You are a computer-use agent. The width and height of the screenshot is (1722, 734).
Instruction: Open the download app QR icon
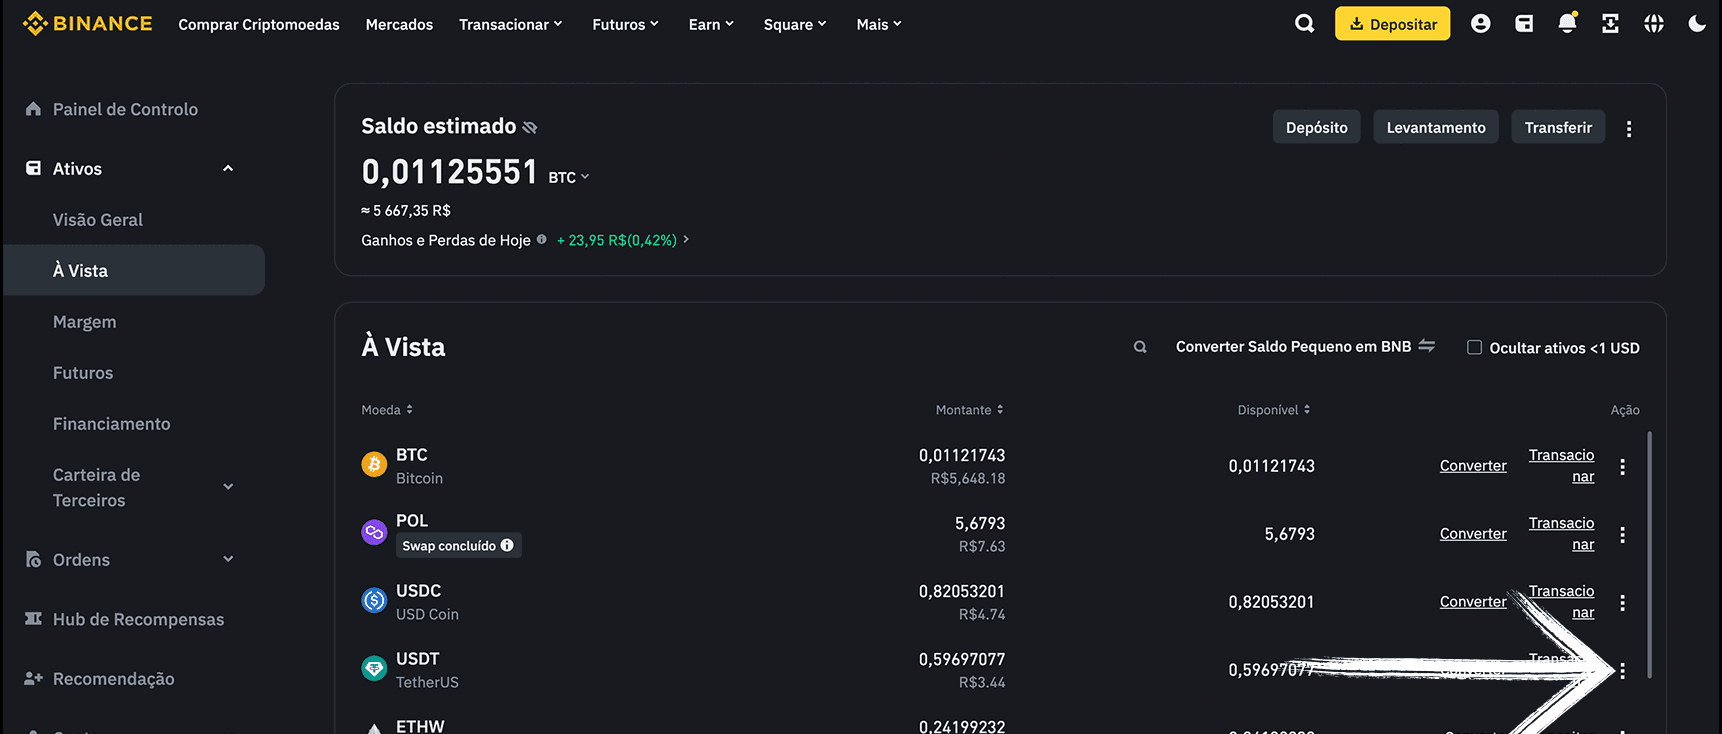click(x=1610, y=23)
